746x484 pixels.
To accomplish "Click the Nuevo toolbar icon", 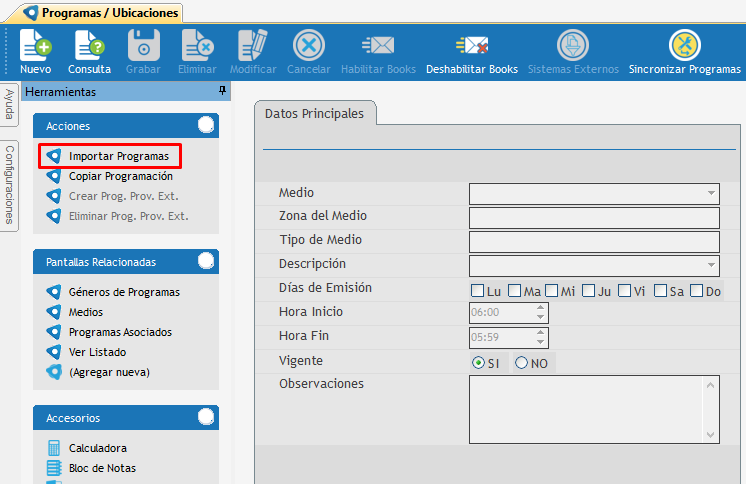I will [35, 47].
